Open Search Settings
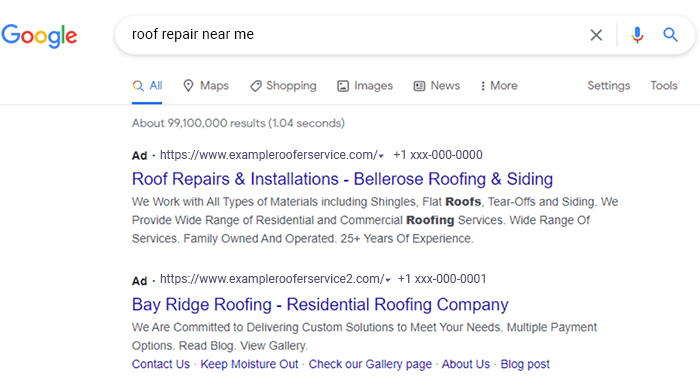The width and height of the screenshot is (700, 386). pos(608,86)
